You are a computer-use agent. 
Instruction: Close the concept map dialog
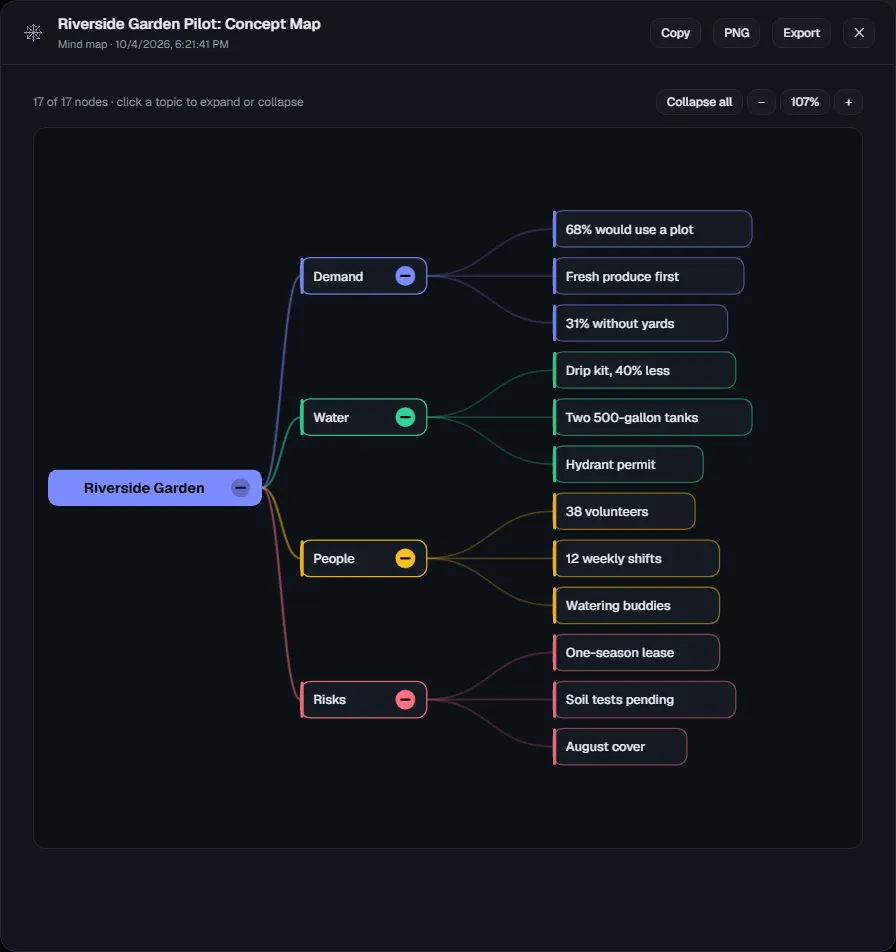[x=858, y=33]
